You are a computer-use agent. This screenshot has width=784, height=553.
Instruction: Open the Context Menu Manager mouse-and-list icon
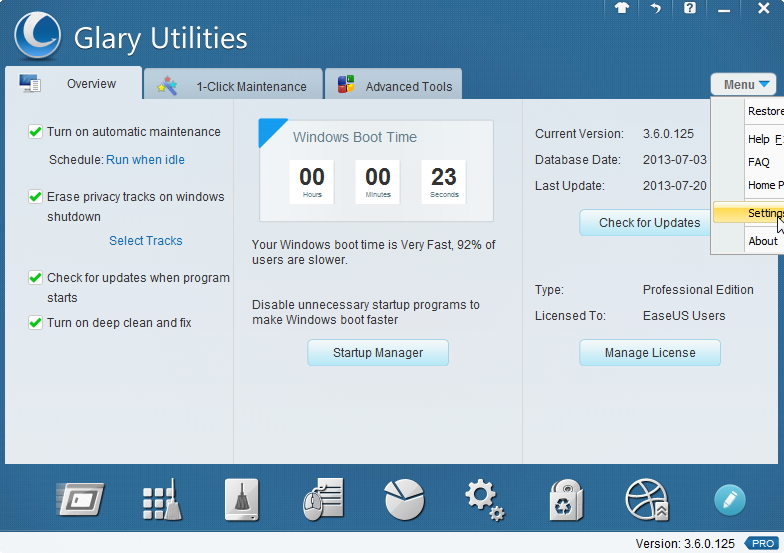click(x=323, y=500)
